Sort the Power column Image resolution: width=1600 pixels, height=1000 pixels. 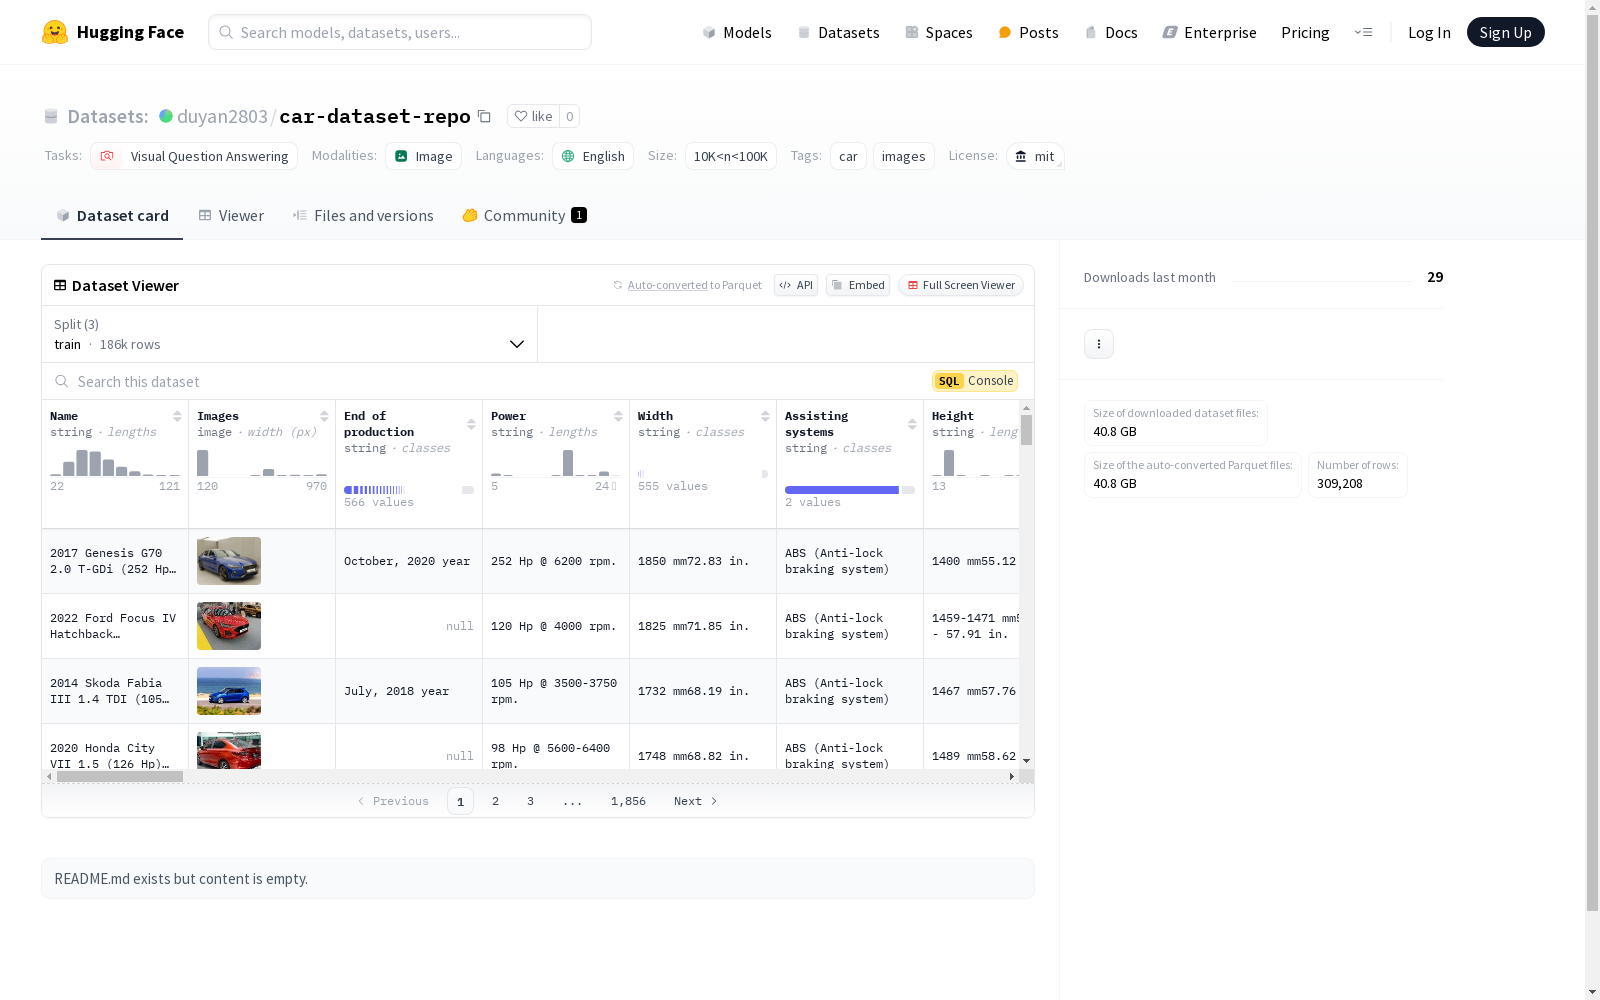(618, 416)
